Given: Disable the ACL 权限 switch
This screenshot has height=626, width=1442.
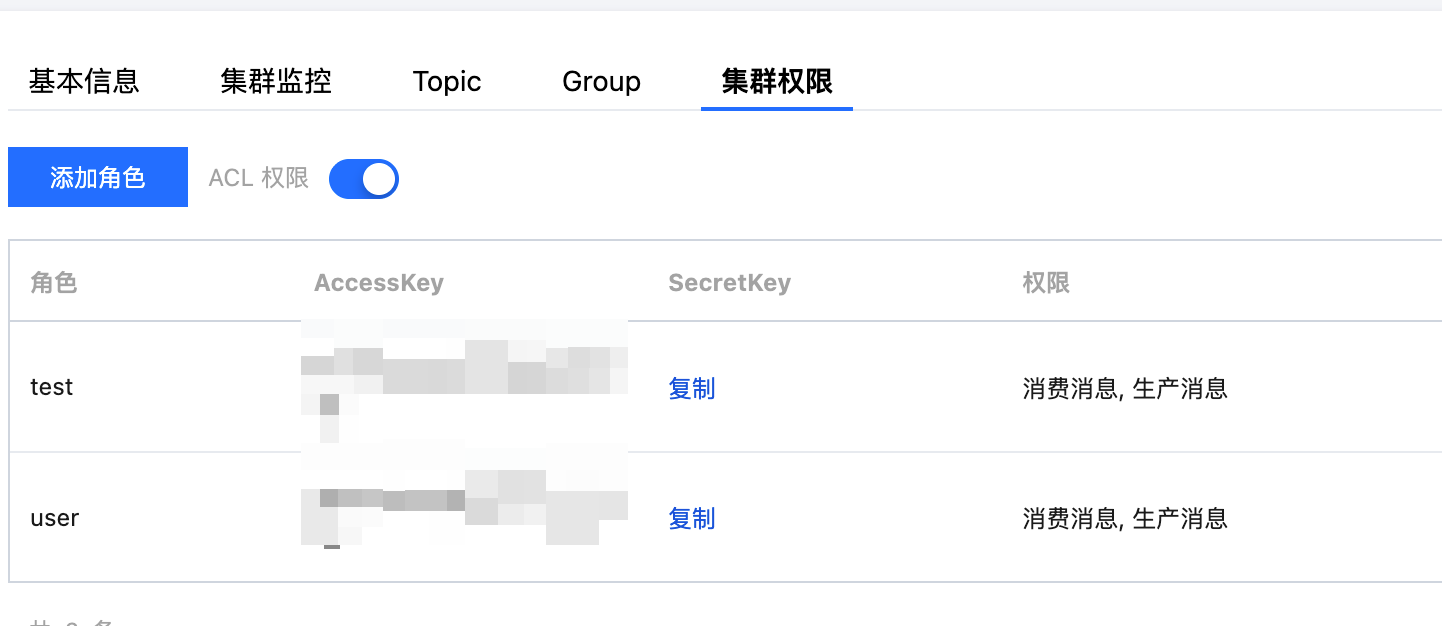Looking at the screenshot, I should [x=364, y=179].
